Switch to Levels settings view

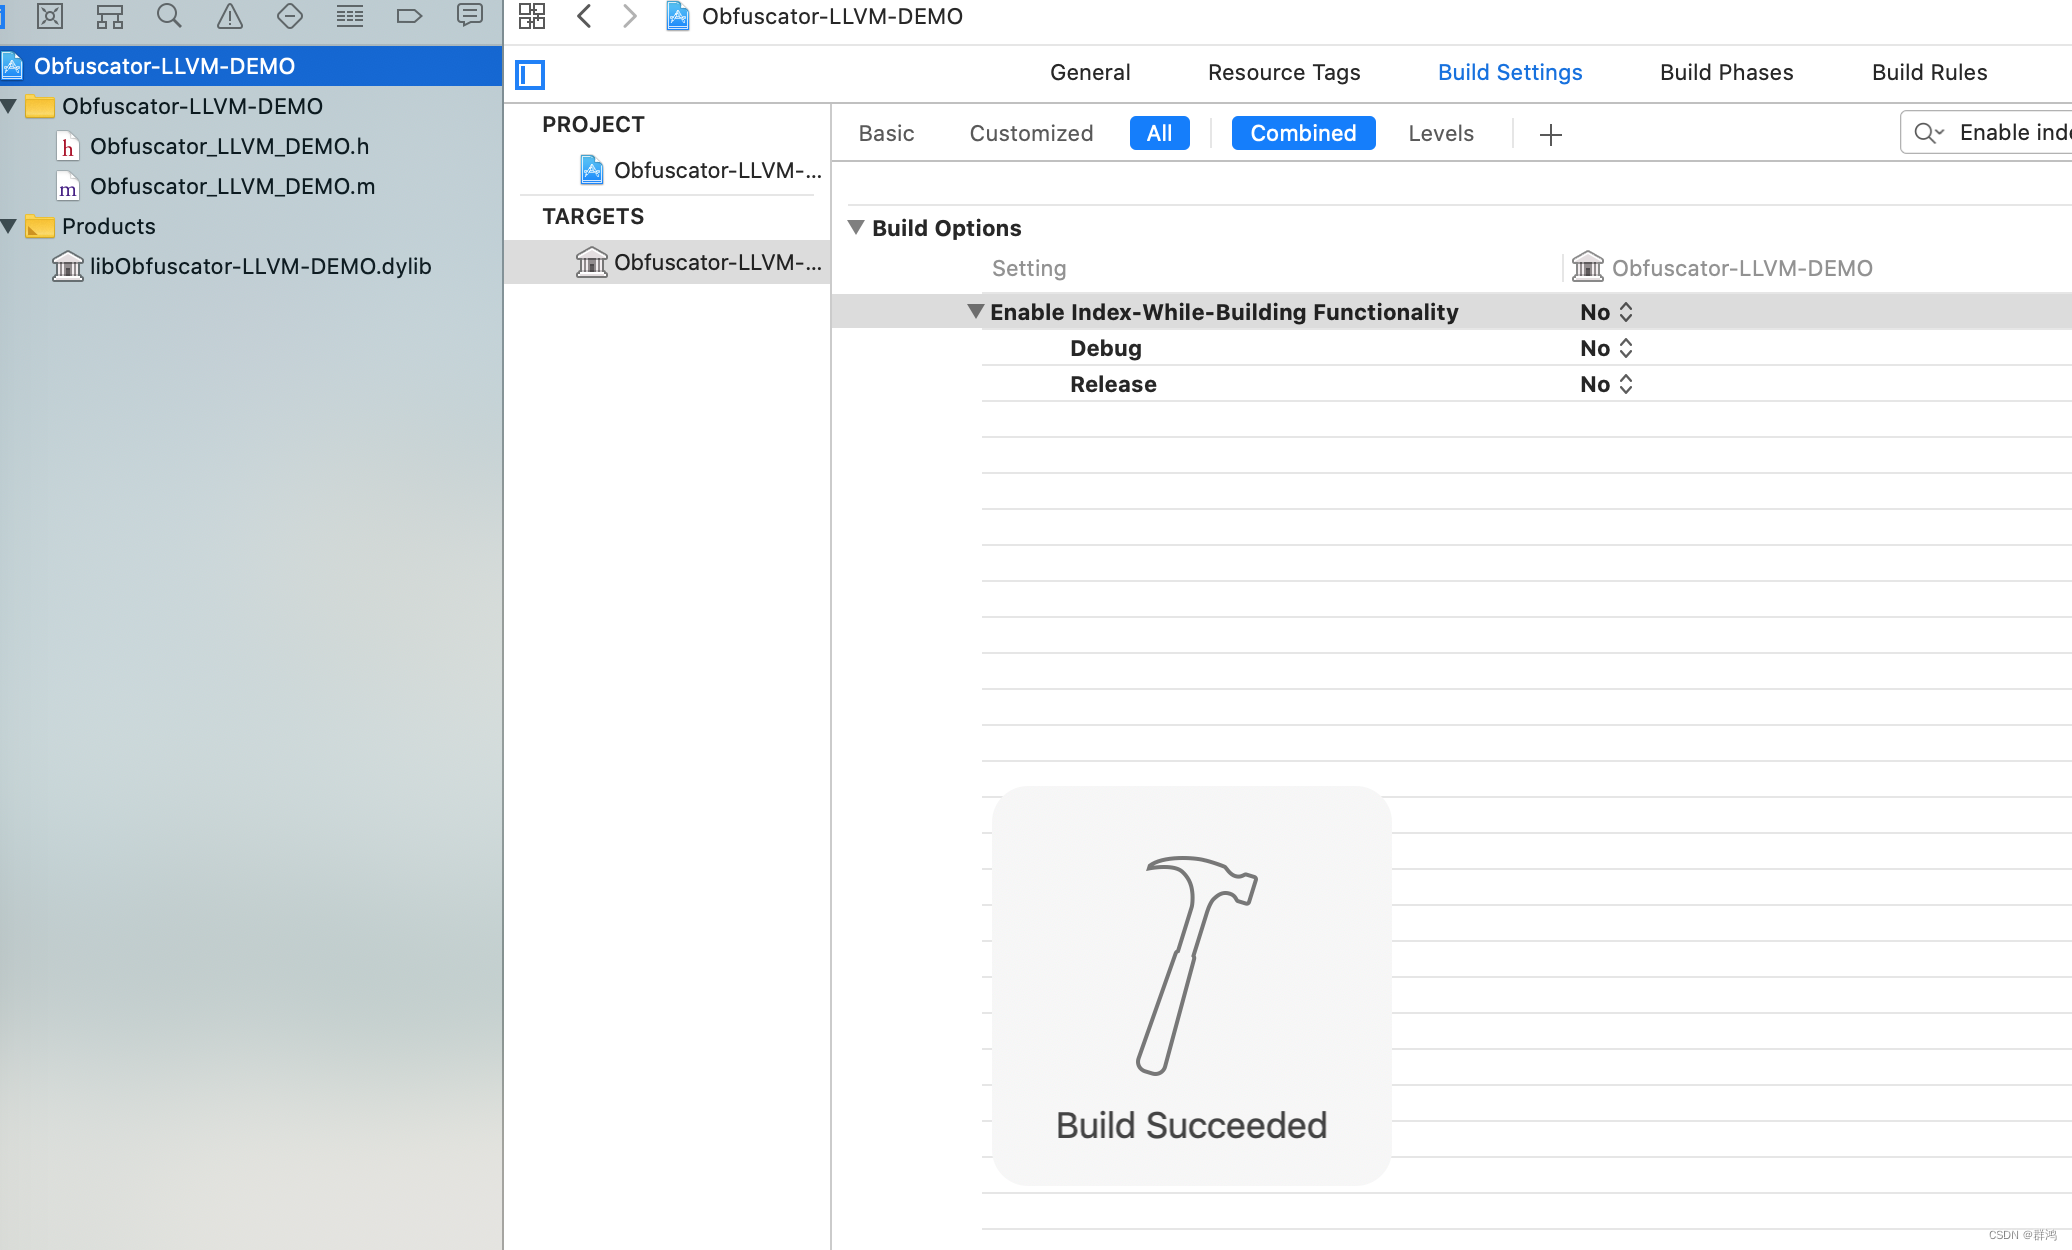[x=1440, y=133]
